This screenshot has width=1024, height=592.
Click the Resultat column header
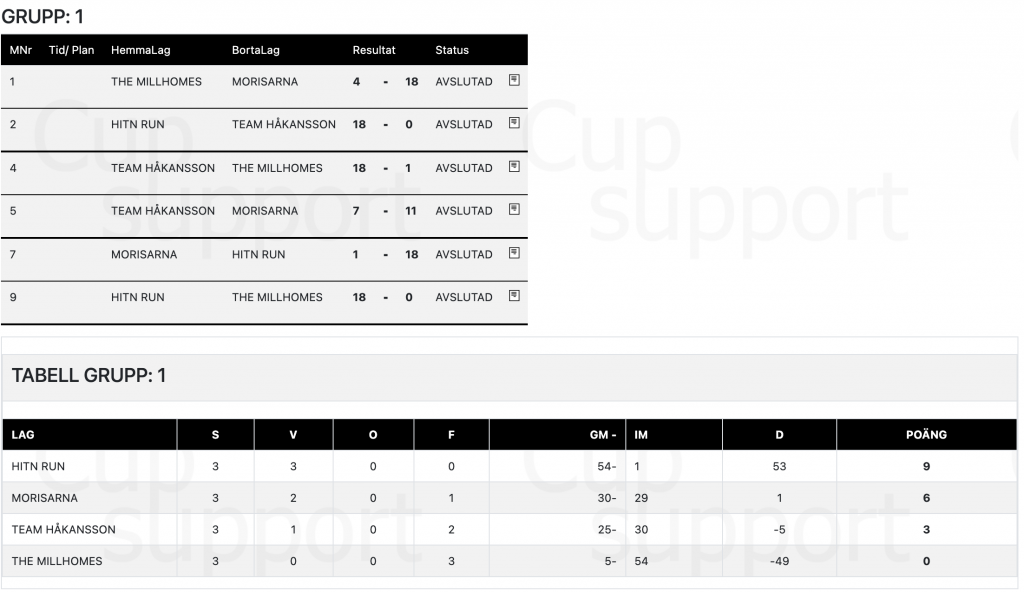pos(374,50)
